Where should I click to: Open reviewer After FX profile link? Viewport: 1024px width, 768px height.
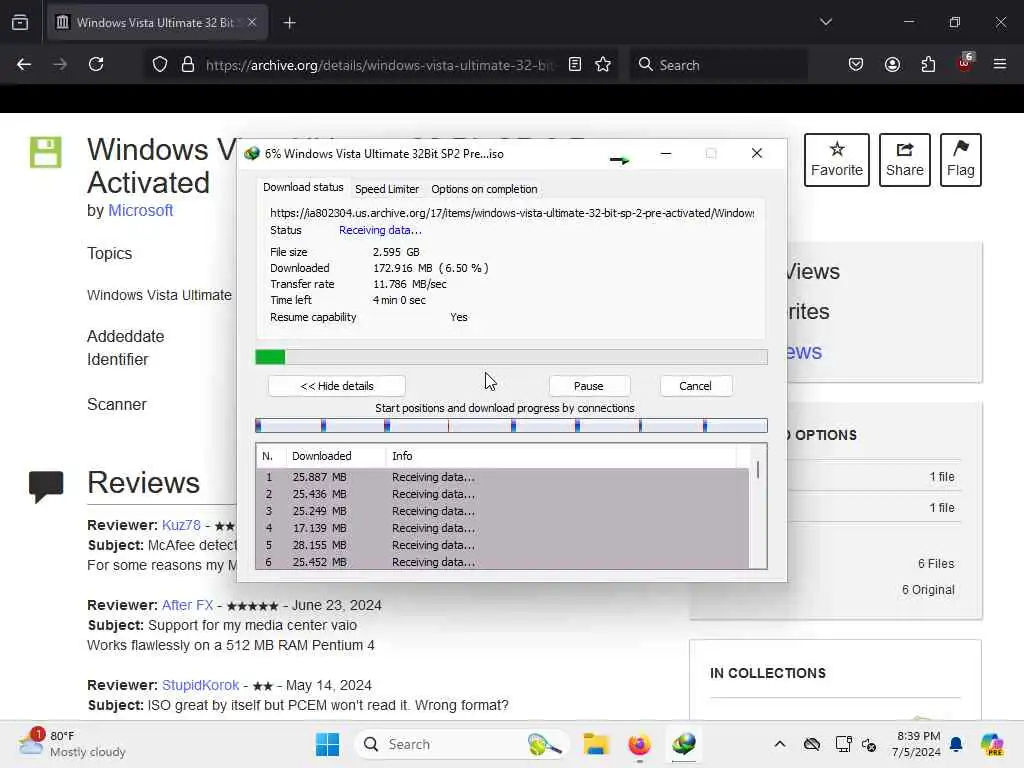pos(187,605)
